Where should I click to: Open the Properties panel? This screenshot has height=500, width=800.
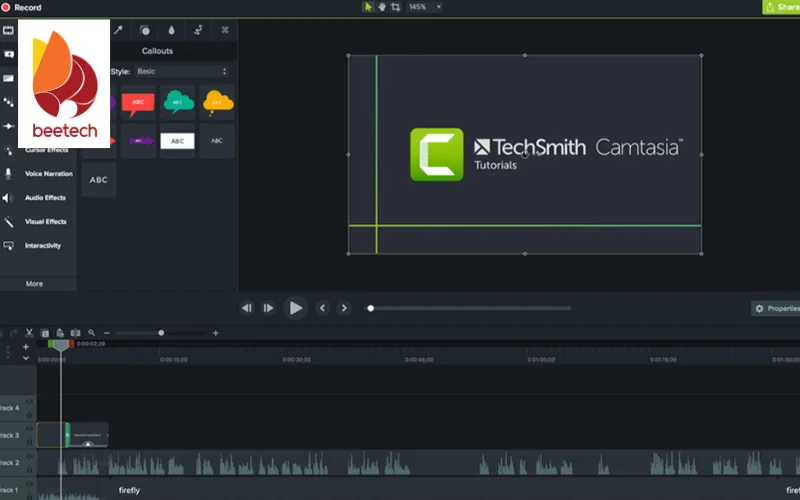point(776,309)
